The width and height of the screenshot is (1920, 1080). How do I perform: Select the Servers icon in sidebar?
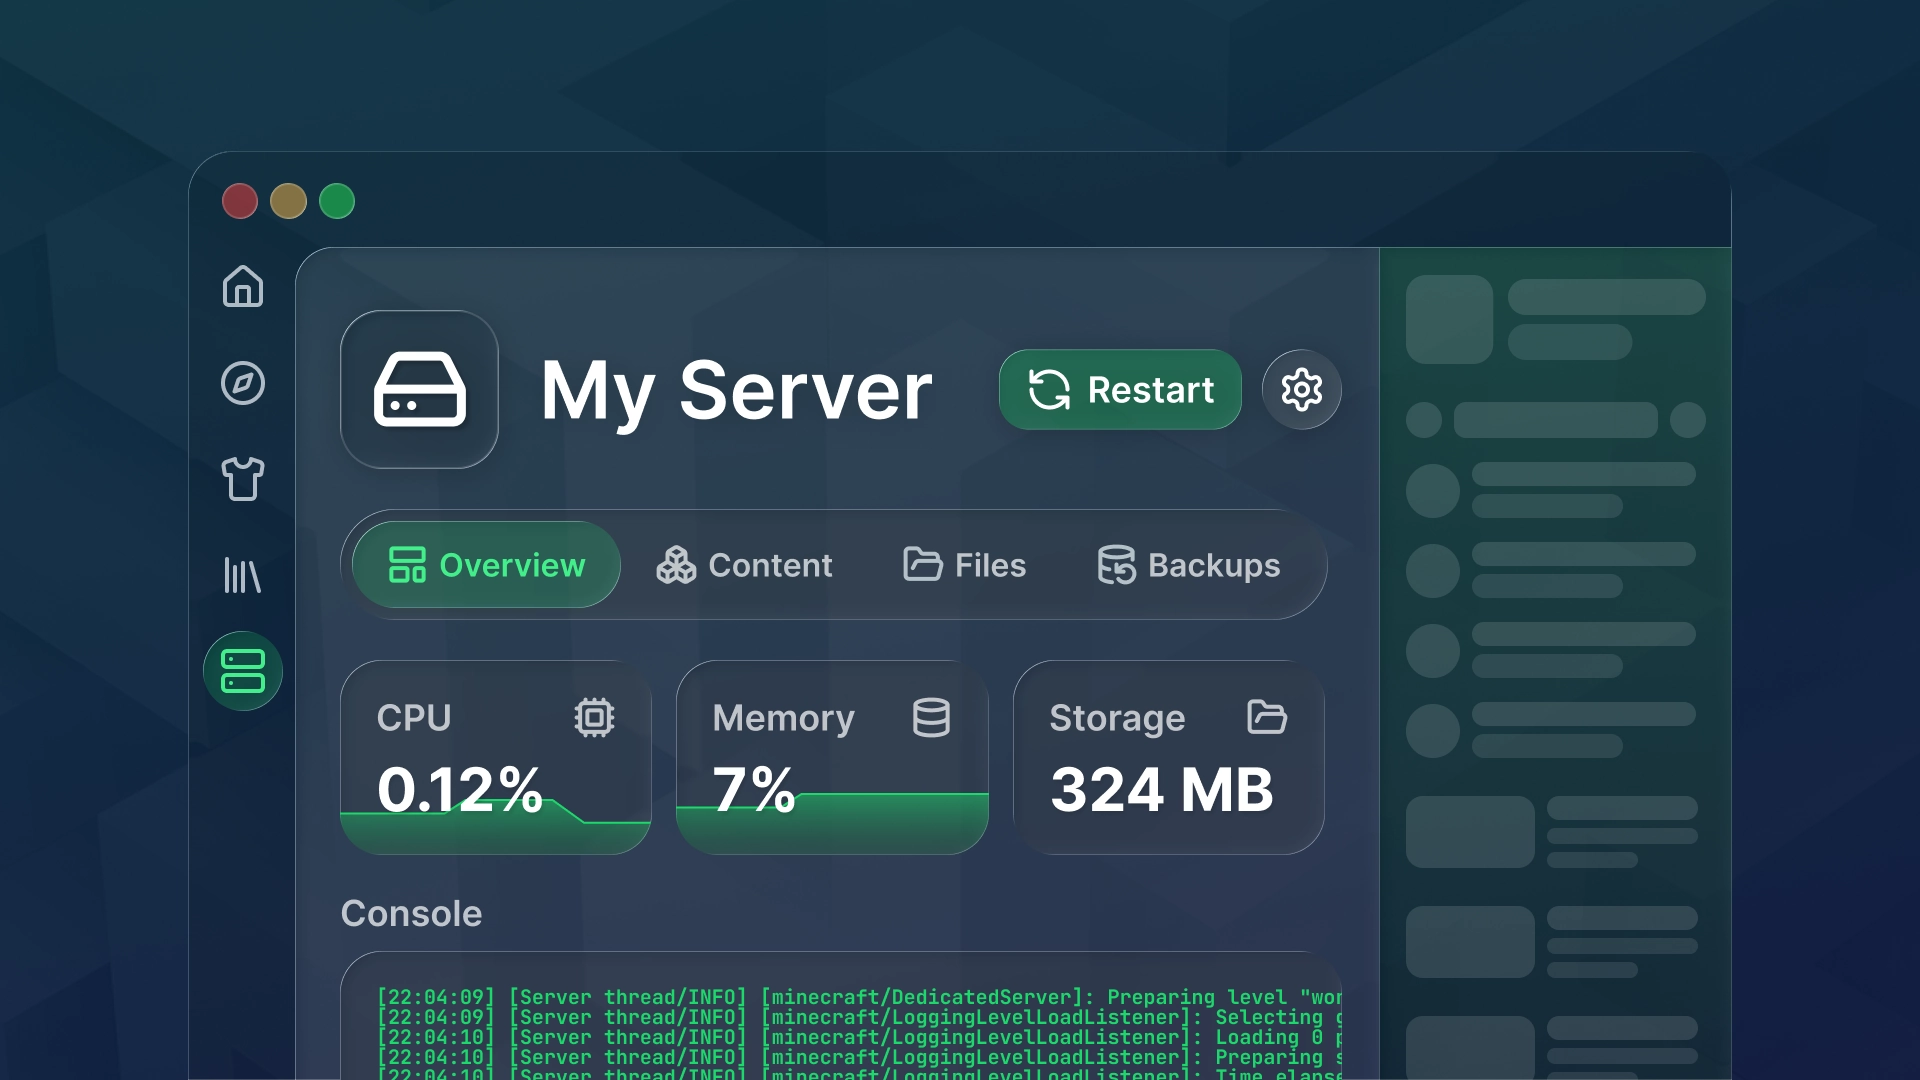(x=243, y=671)
